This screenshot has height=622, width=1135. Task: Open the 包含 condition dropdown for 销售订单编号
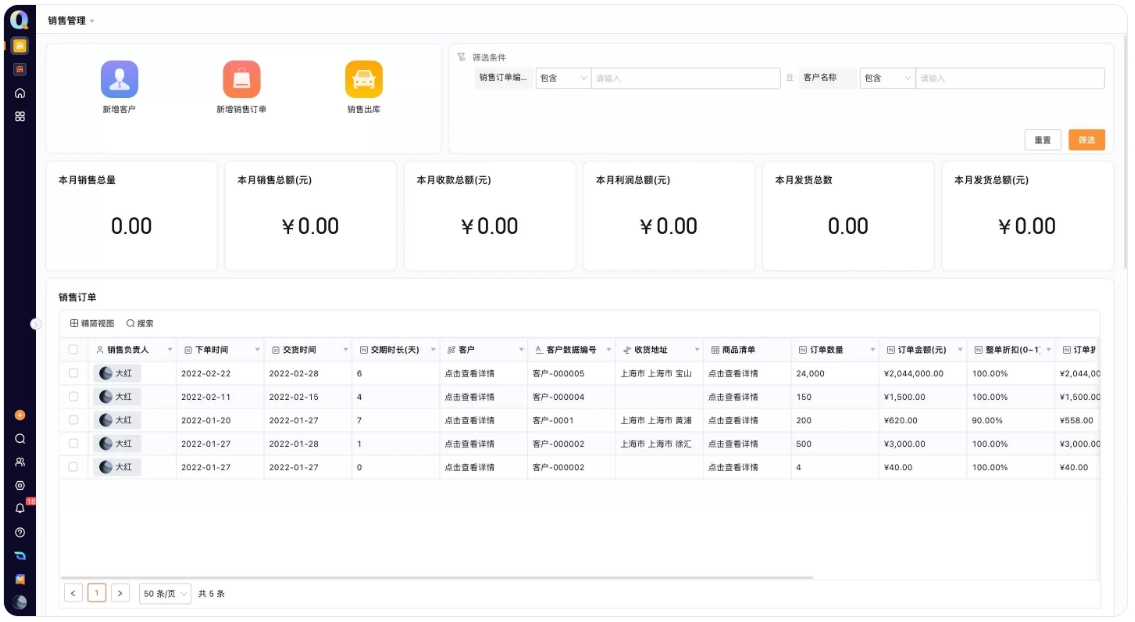tap(564, 77)
